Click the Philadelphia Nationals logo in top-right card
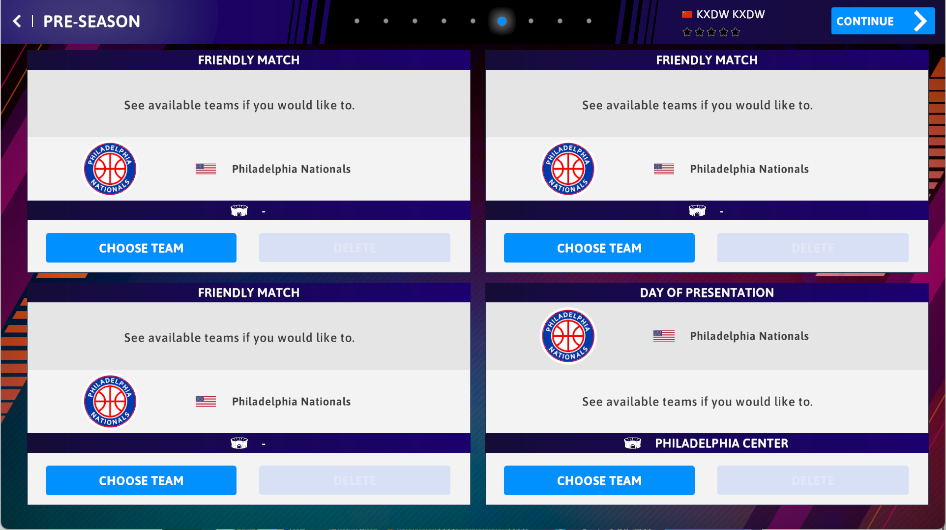 point(568,169)
